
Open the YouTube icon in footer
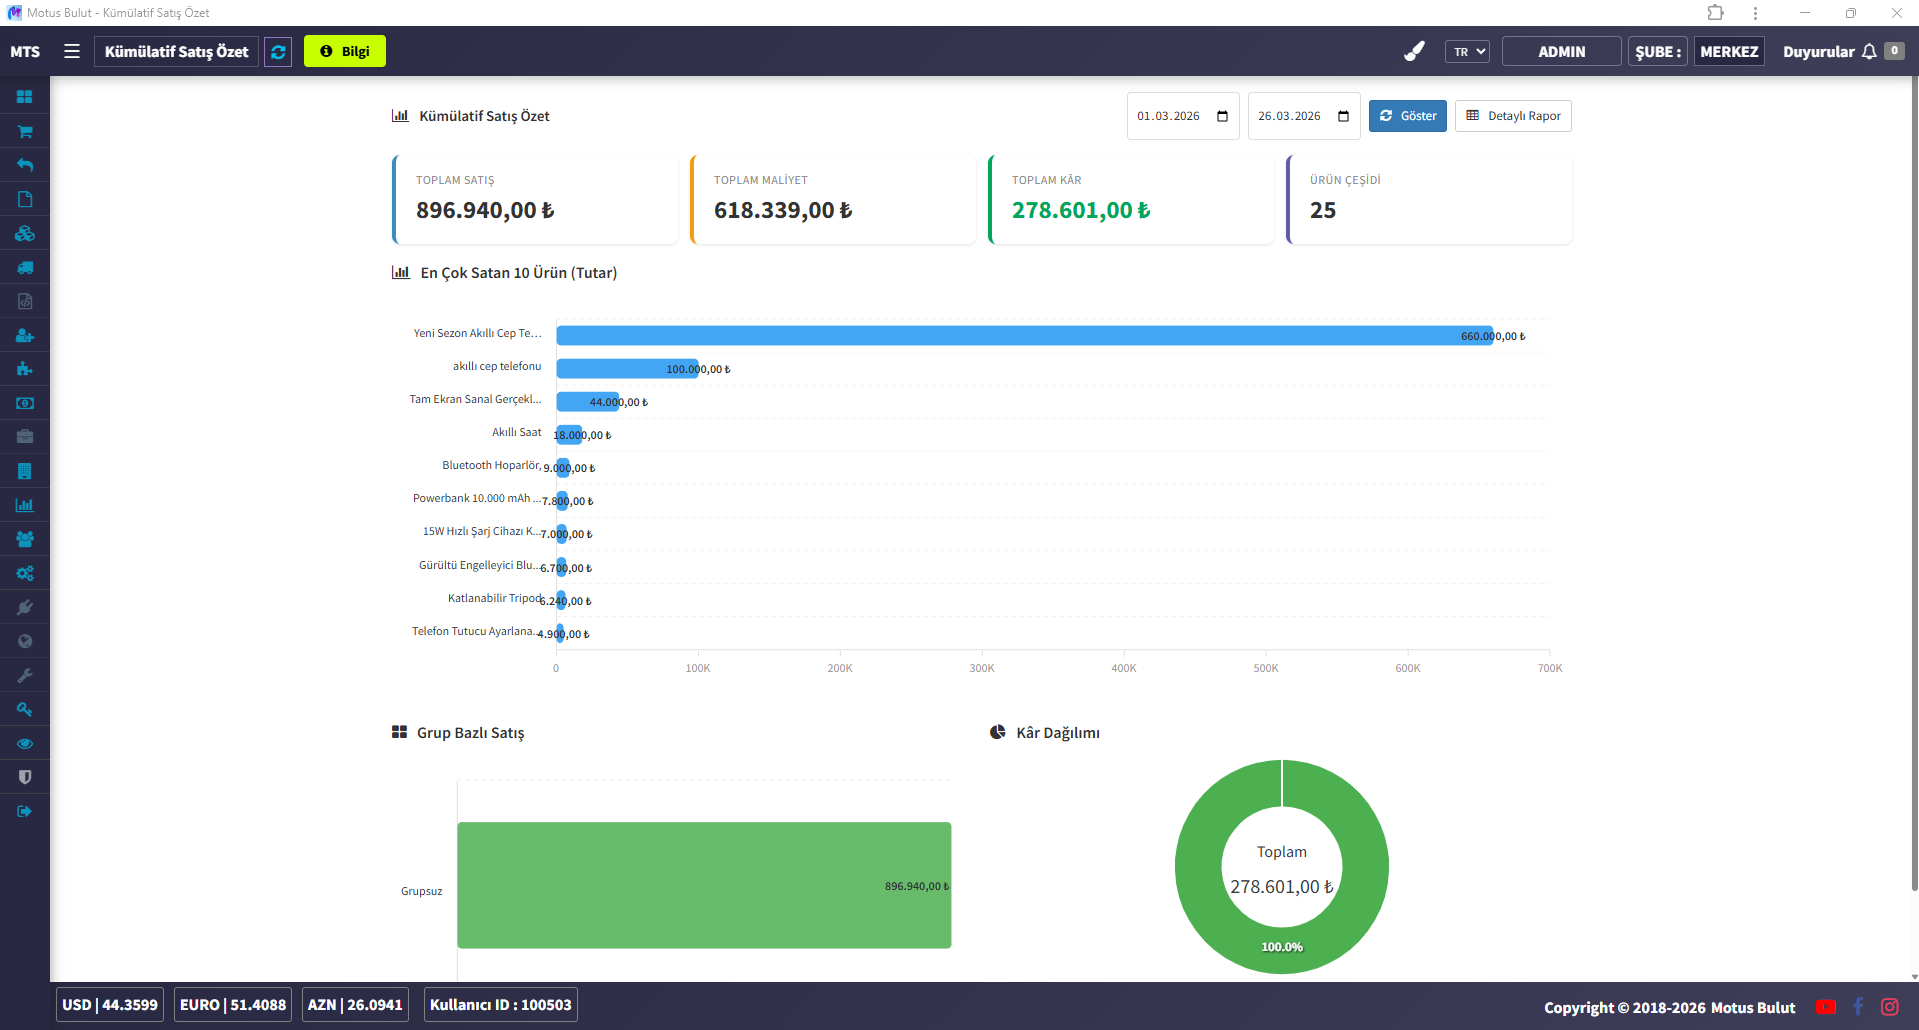tap(1826, 1007)
